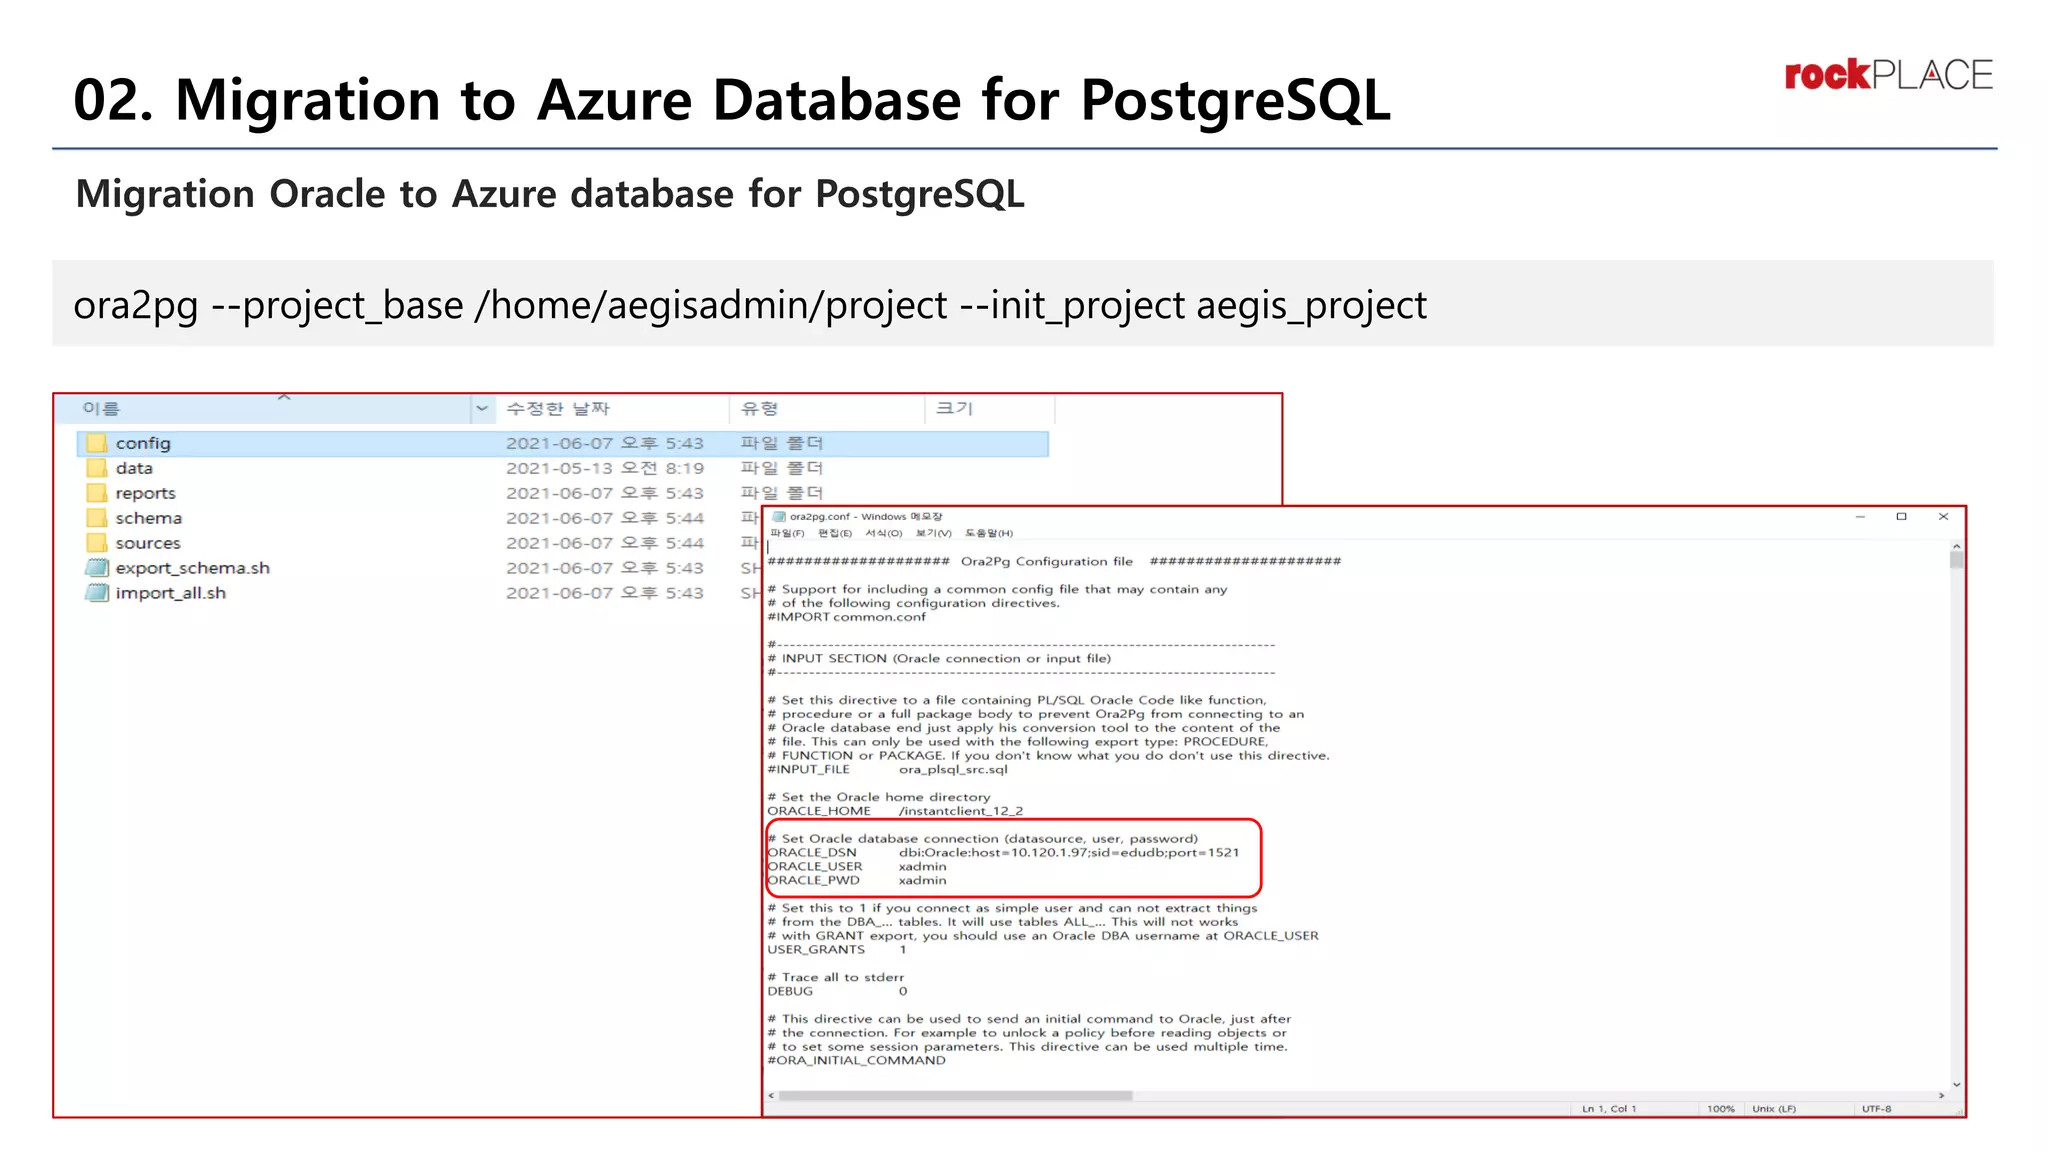Open the 보기(V) menu in Notepad

934,533
